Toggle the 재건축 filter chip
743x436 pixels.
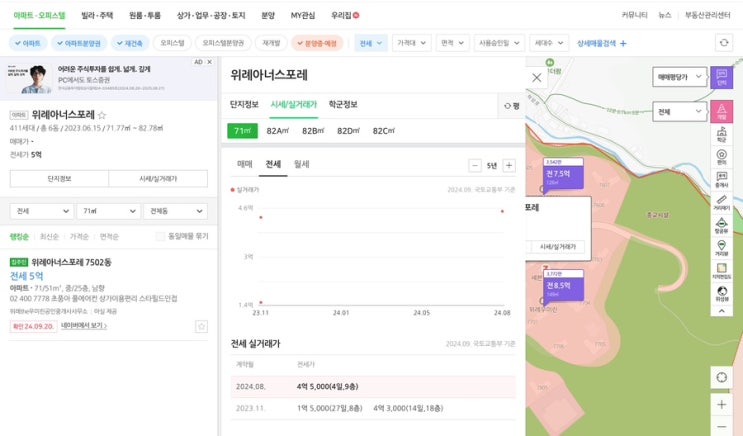pos(130,43)
